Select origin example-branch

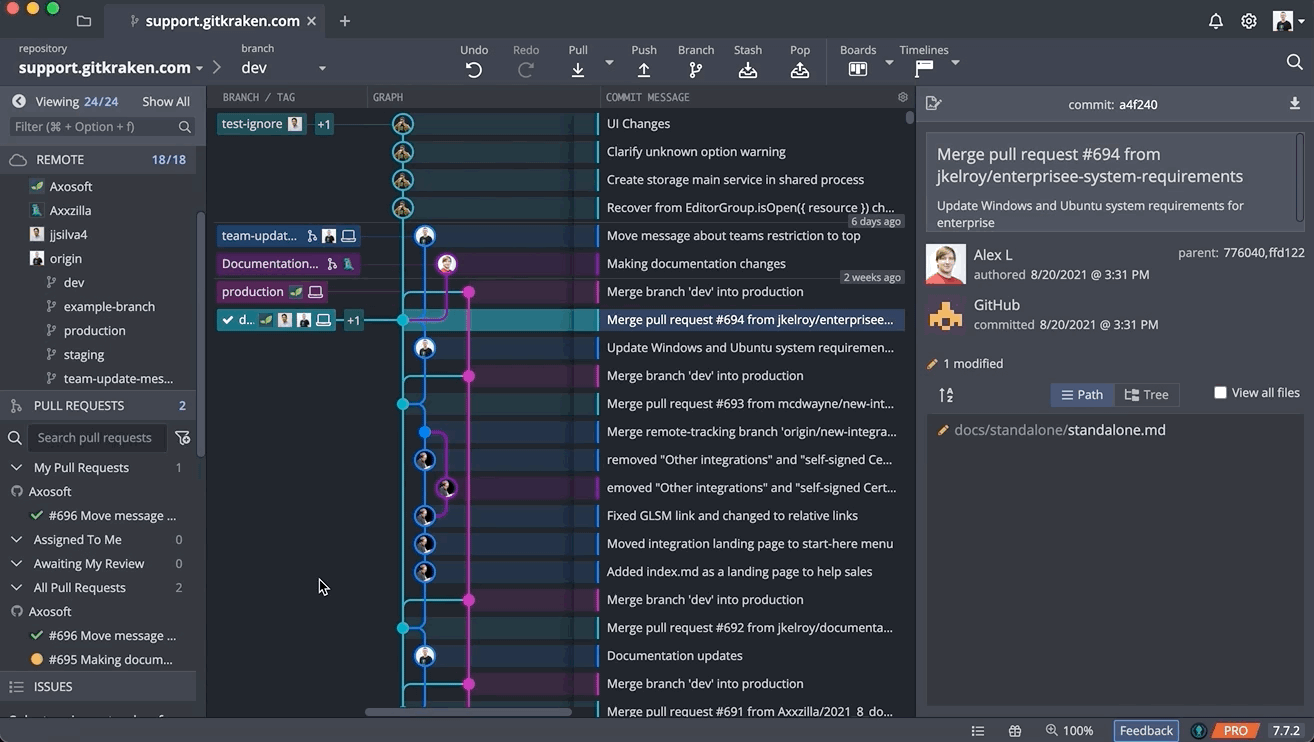[x=109, y=306]
